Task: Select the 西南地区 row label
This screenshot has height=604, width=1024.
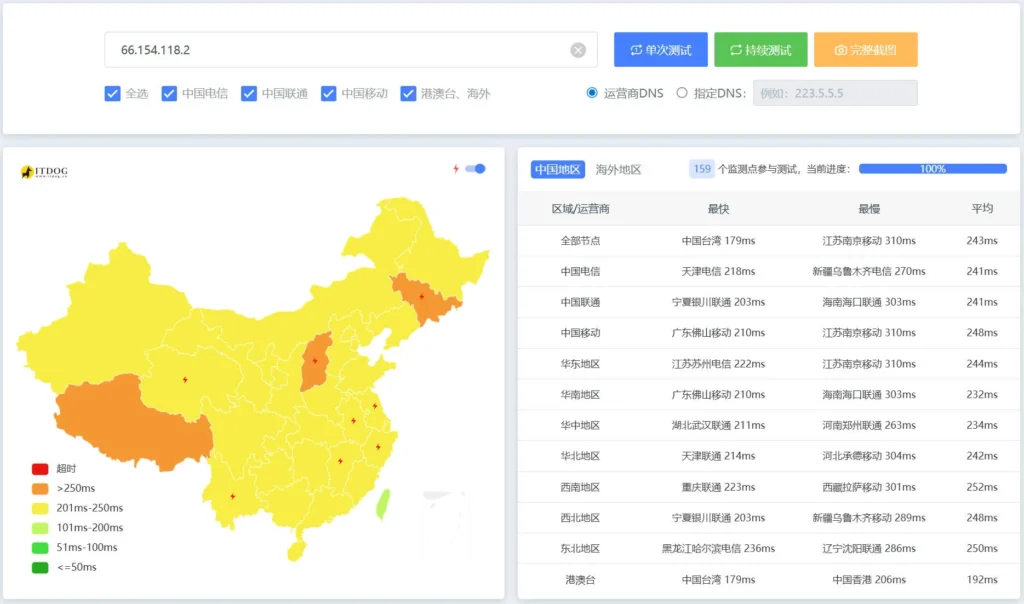Action: point(580,487)
